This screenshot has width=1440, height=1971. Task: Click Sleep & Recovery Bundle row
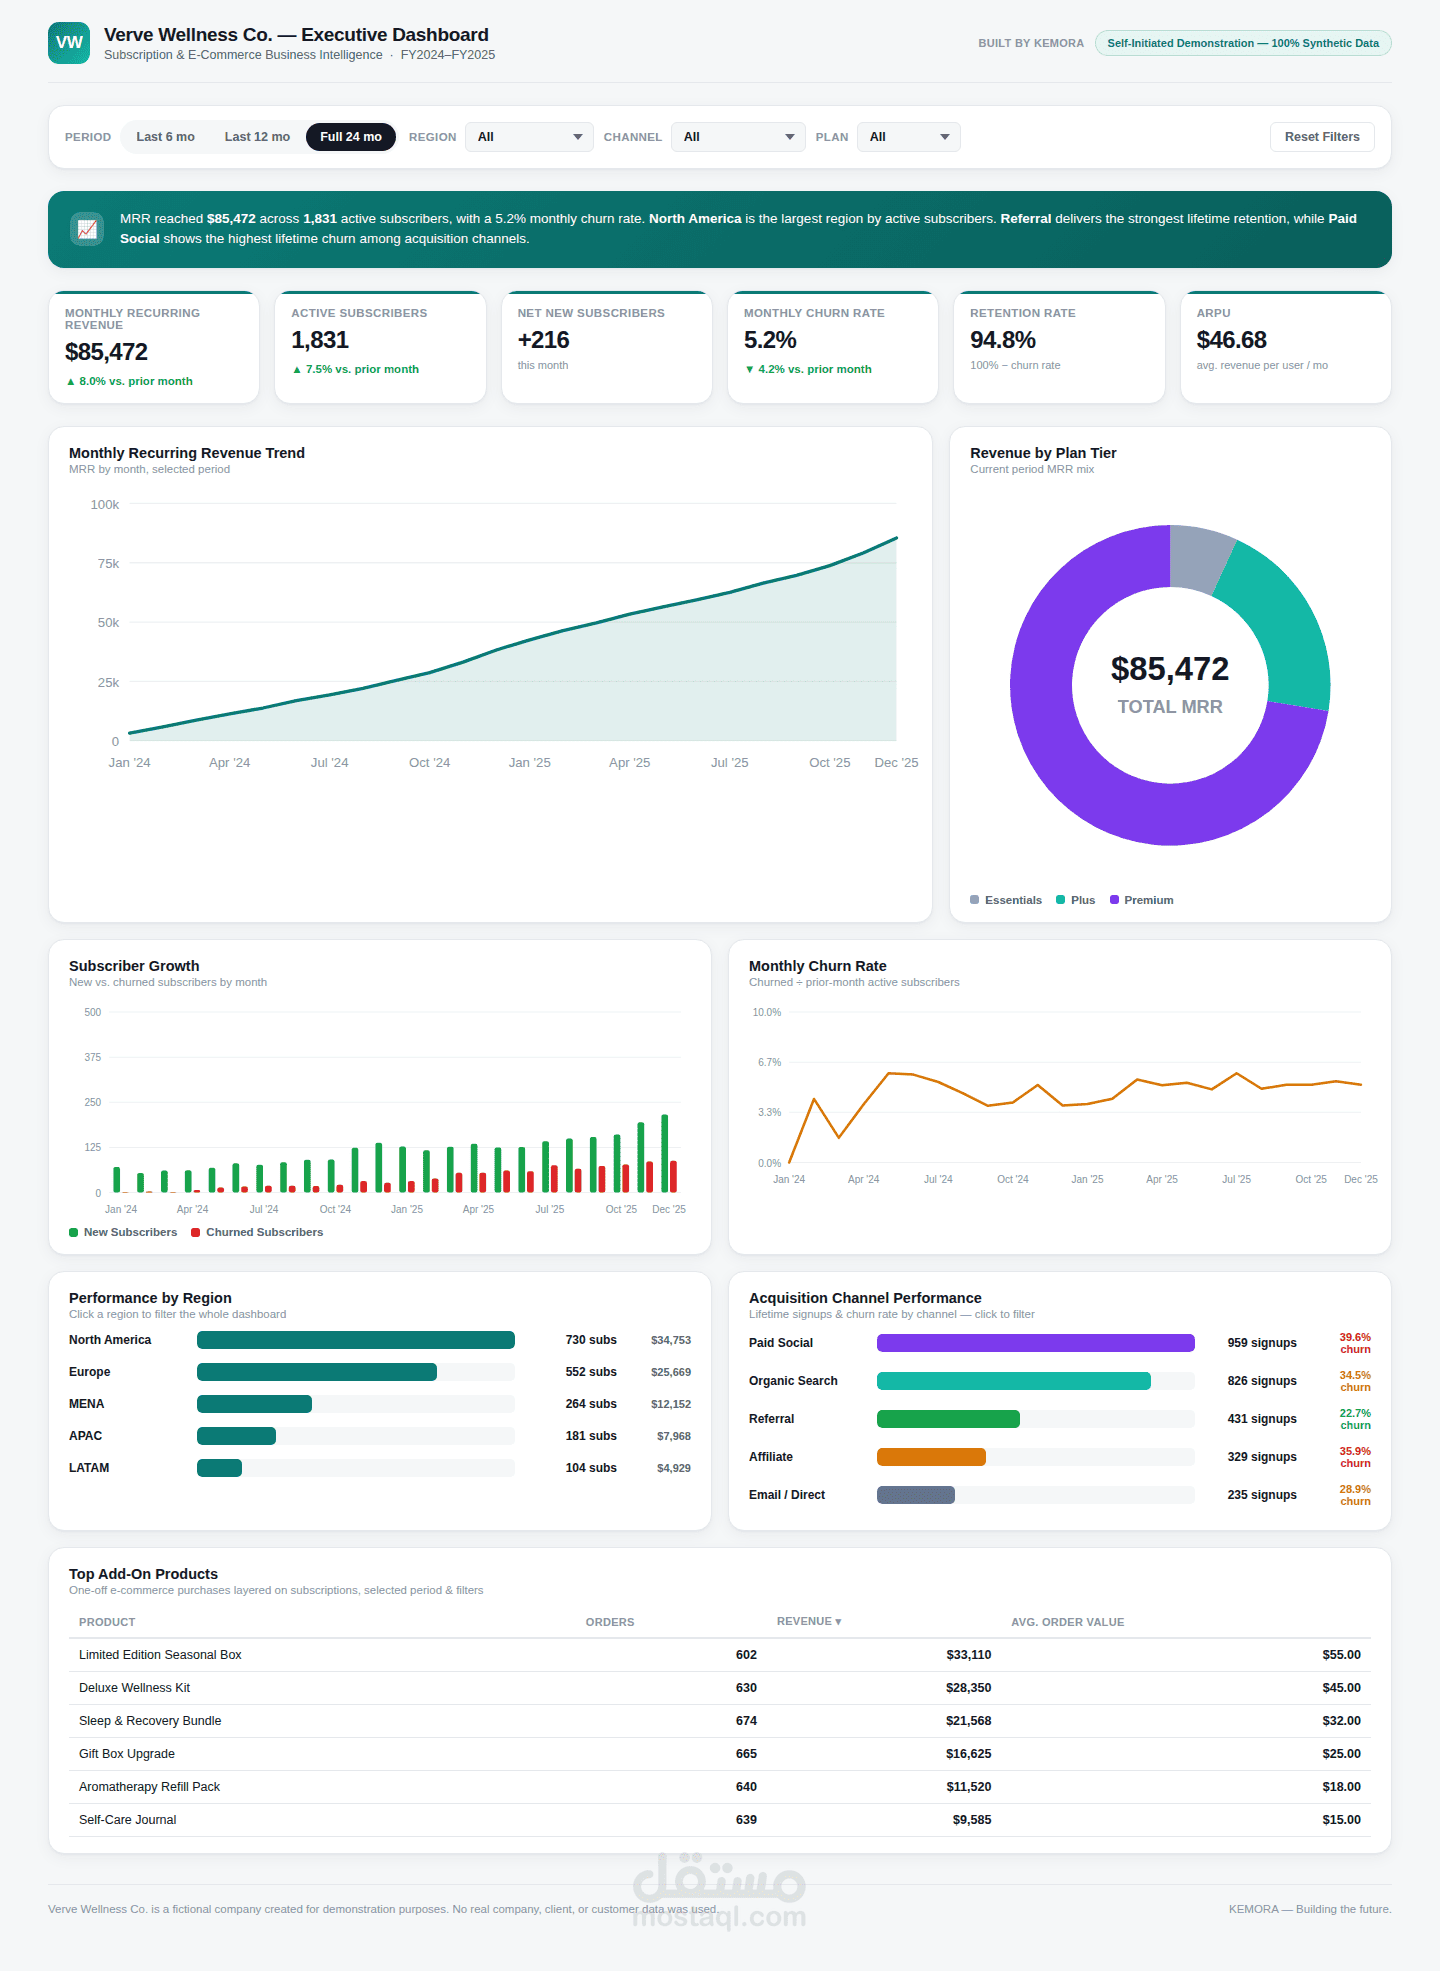point(720,1721)
